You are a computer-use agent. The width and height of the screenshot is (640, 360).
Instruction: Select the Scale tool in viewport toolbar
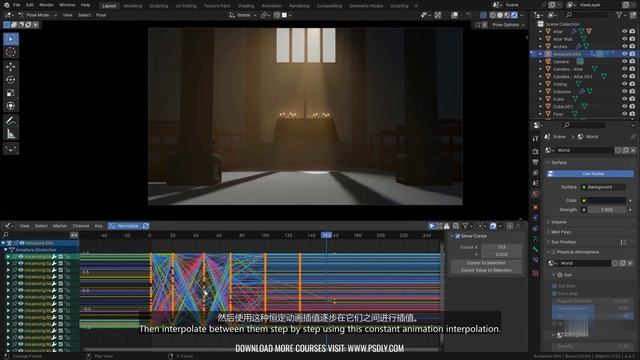pyautogui.click(x=11, y=93)
